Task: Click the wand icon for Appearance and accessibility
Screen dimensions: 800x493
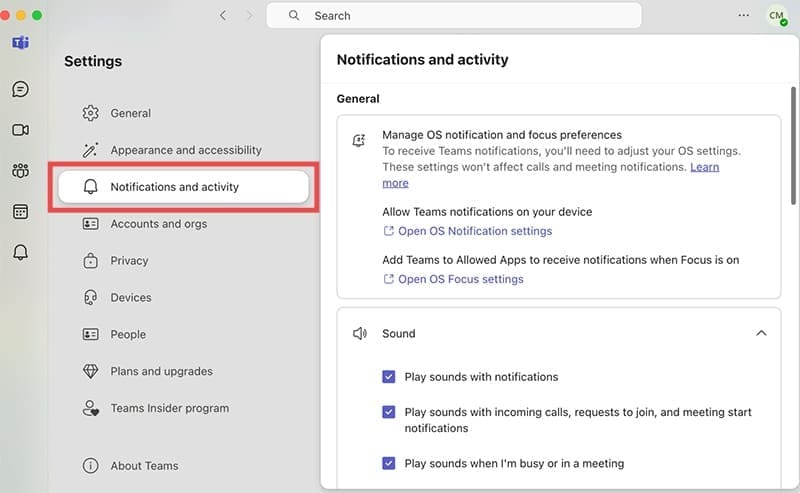Action: [90, 150]
